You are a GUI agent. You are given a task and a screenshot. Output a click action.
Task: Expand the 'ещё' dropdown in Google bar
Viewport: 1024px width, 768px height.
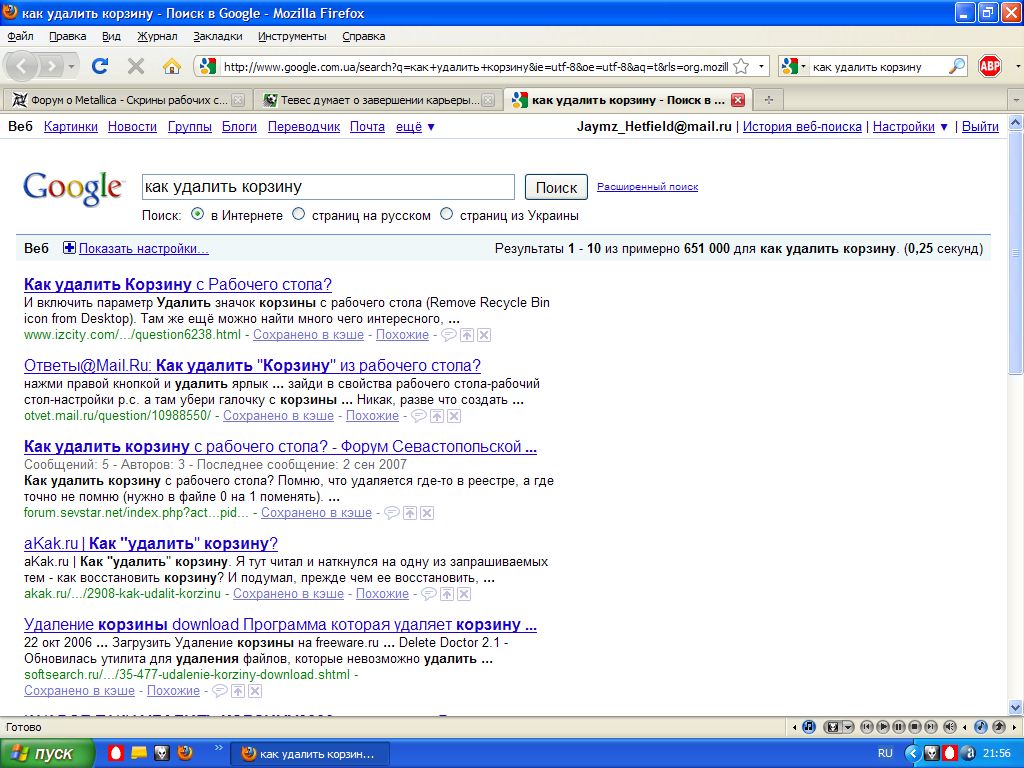(415, 127)
